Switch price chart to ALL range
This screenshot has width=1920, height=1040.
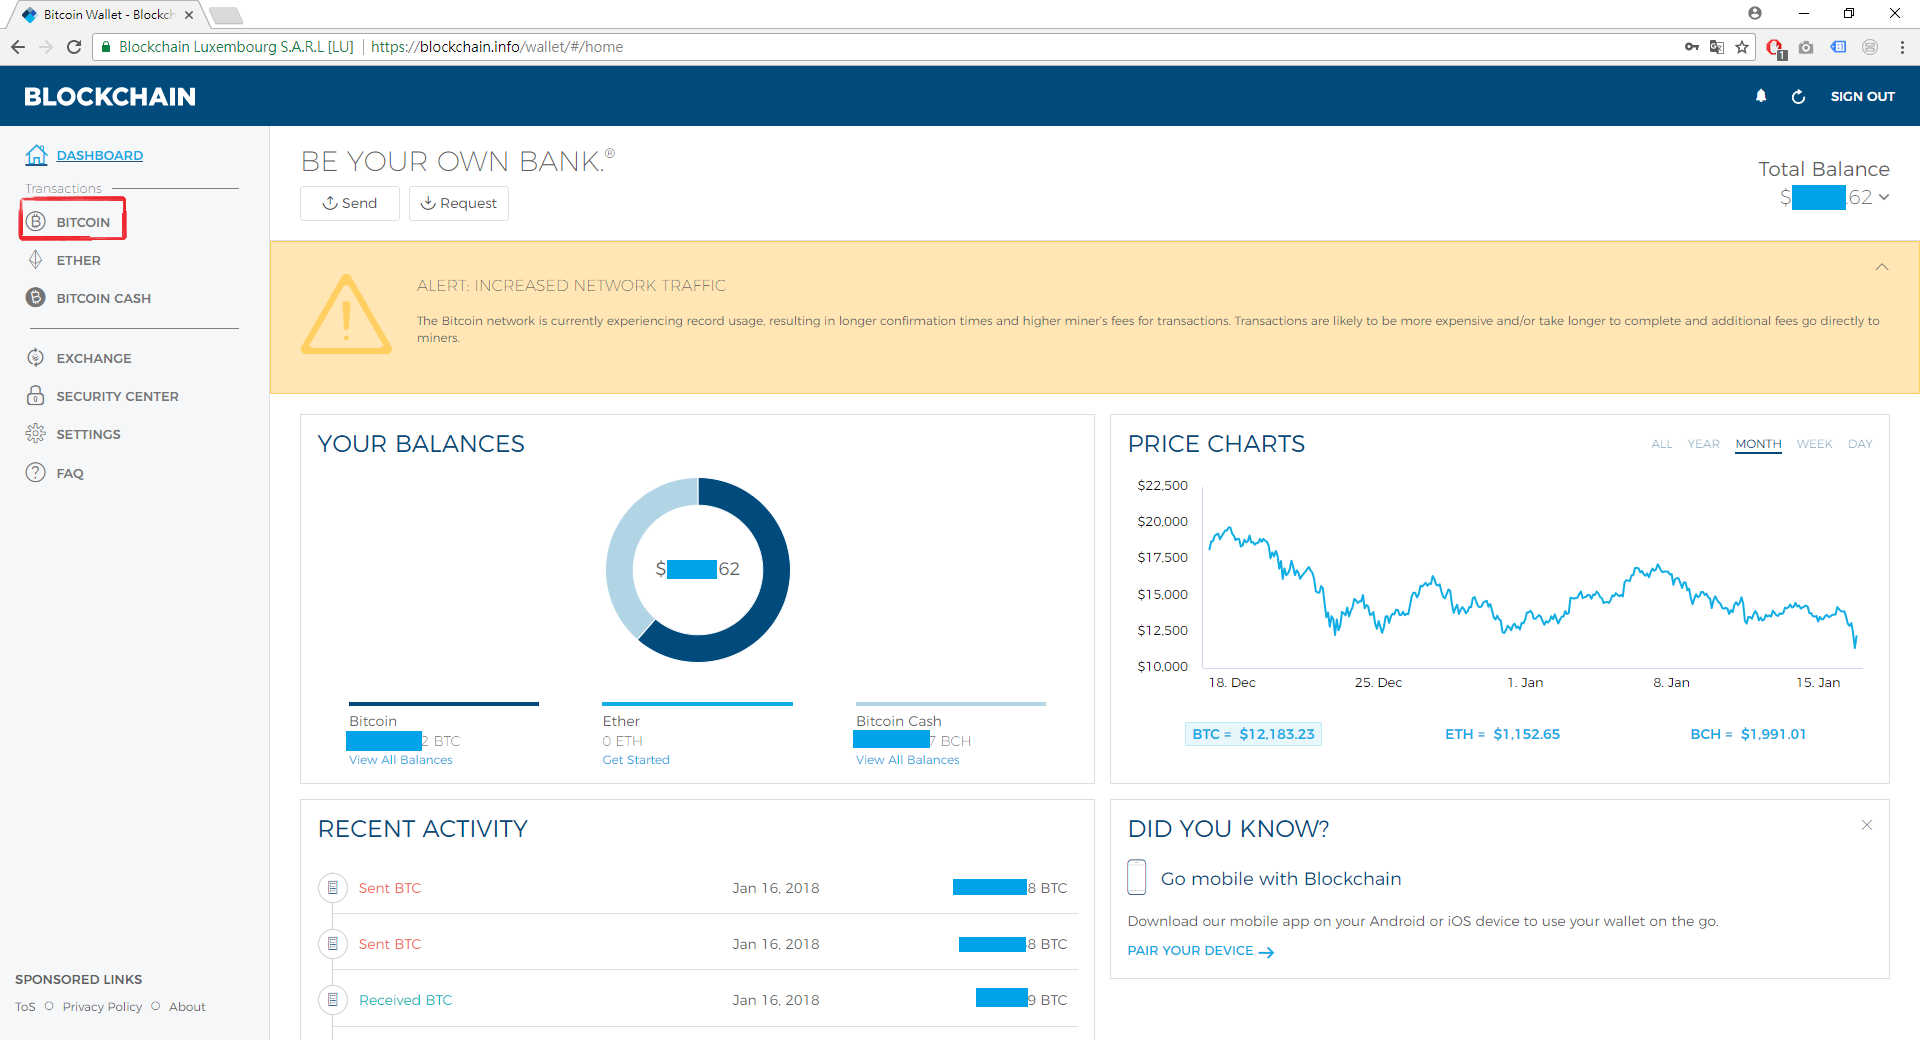point(1662,444)
